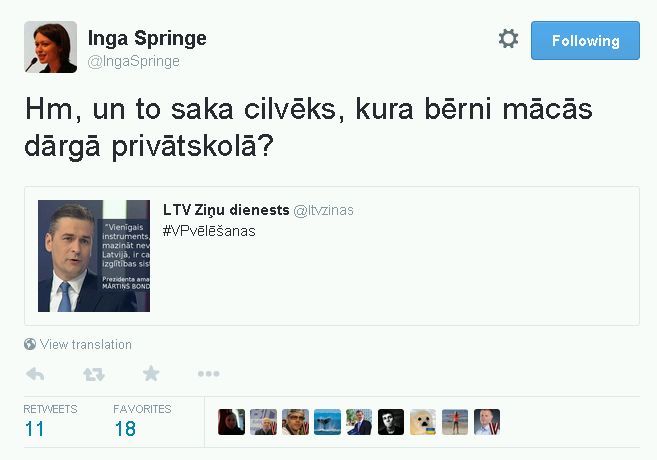The width and height of the screenshot is (657, 460).
Task: Open the @ltvzinas handle
Action: [x=323, y=210]
